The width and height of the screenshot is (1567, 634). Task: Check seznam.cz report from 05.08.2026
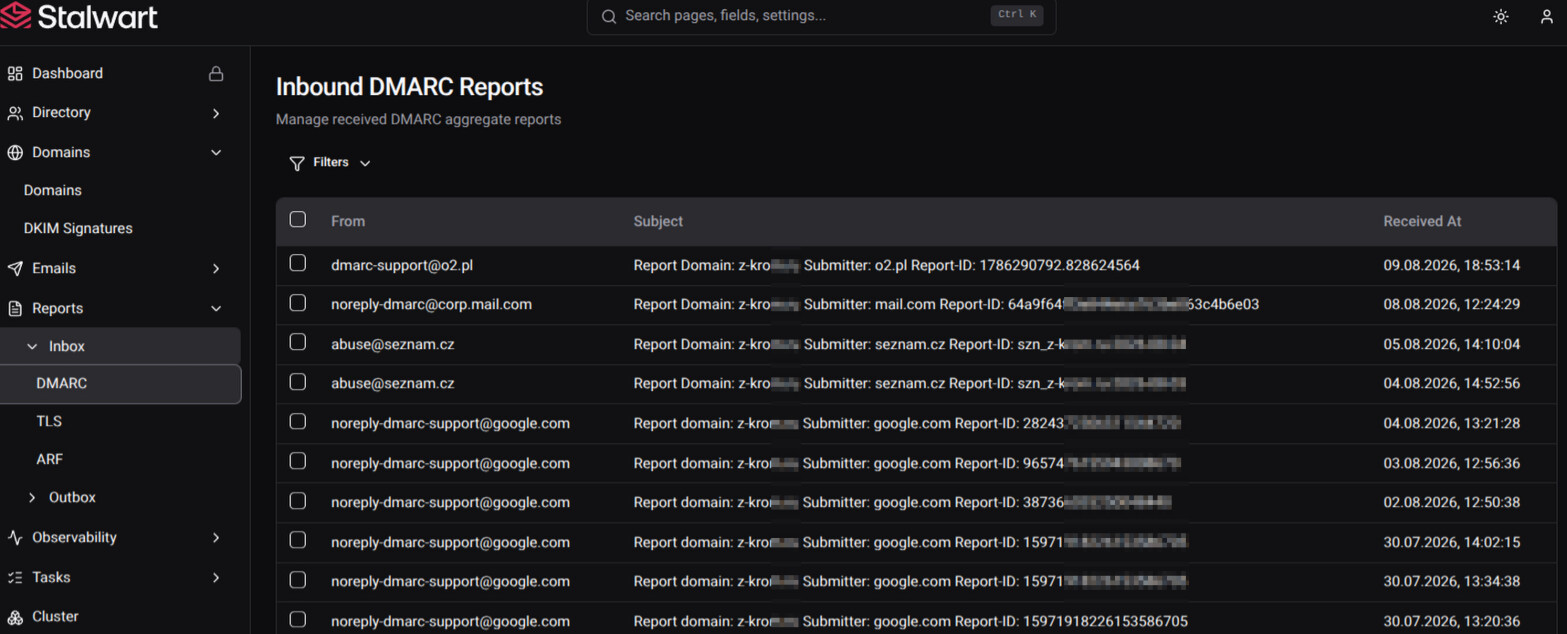click(298, 342)
